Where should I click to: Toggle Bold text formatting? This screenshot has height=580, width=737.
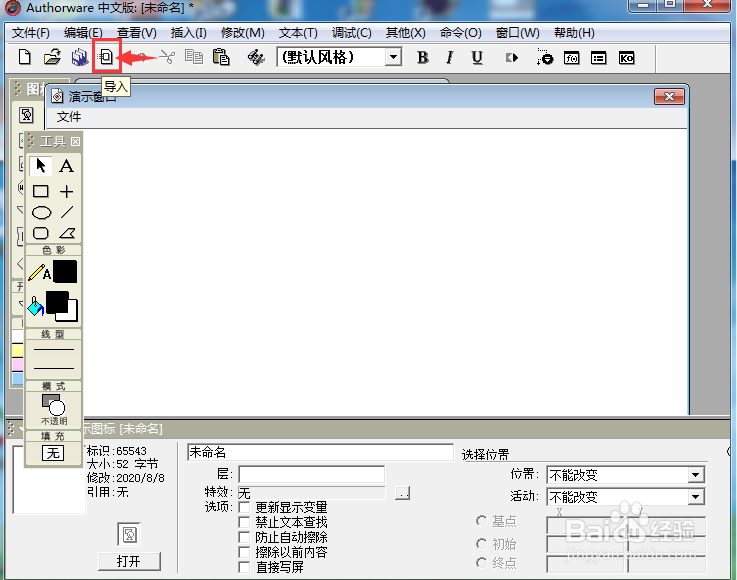[423, 57]
